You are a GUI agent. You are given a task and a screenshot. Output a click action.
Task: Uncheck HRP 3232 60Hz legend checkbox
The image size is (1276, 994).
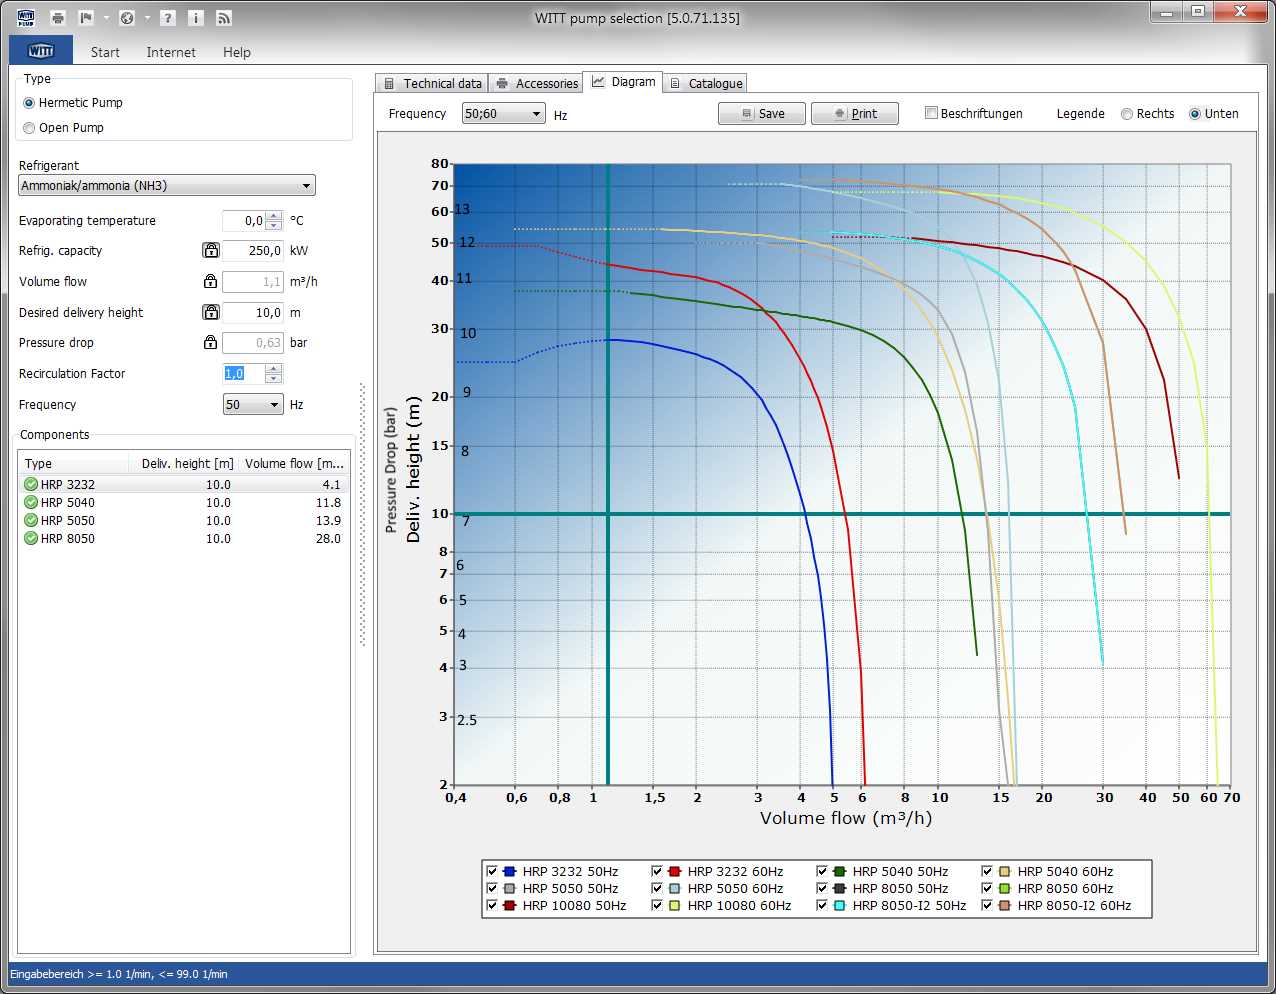coord(657,871)
